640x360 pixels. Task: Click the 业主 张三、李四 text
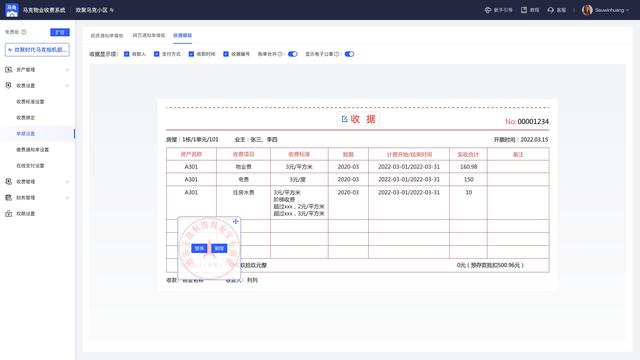pos(256,140)
